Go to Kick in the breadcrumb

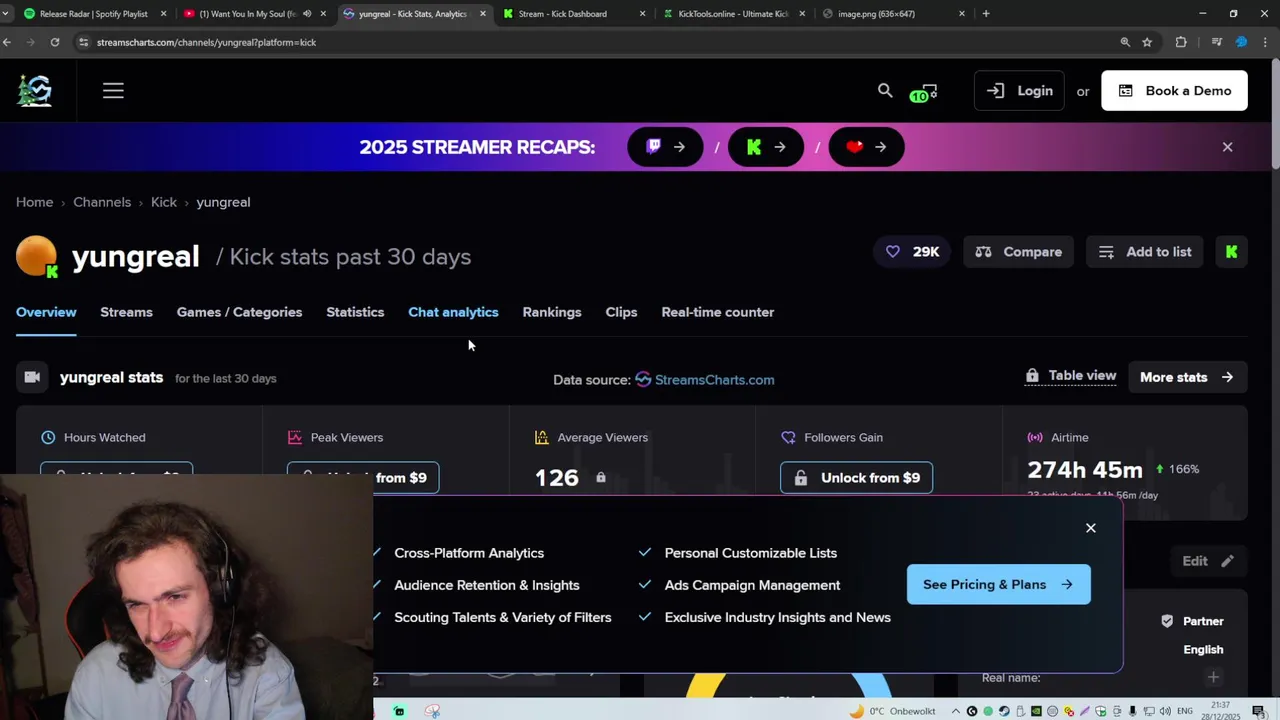point(164,202)
